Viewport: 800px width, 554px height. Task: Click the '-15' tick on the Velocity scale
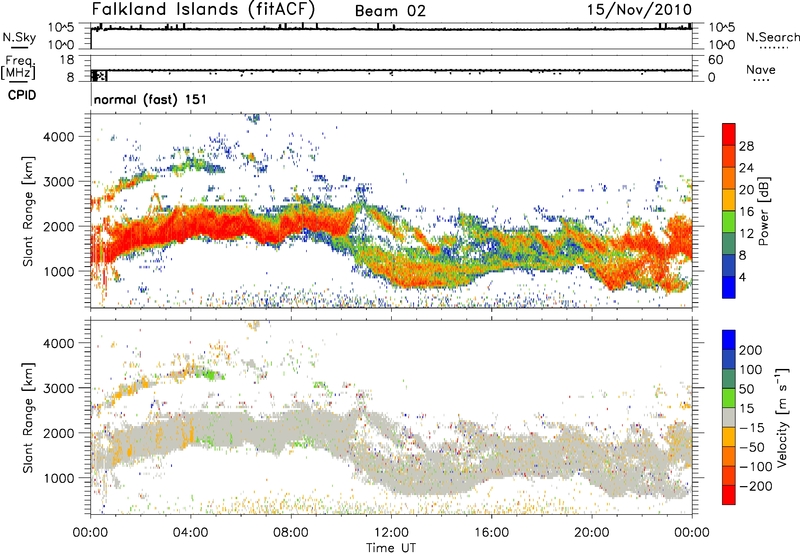pos(752,427)
